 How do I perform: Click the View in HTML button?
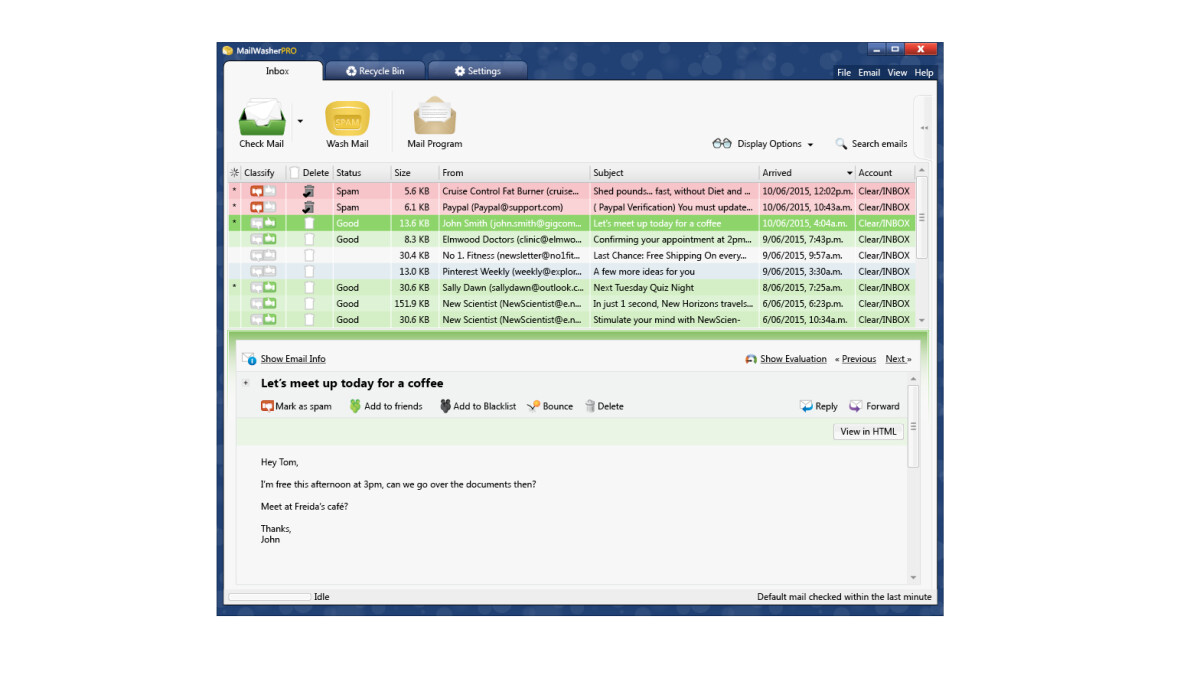point(867,431)
